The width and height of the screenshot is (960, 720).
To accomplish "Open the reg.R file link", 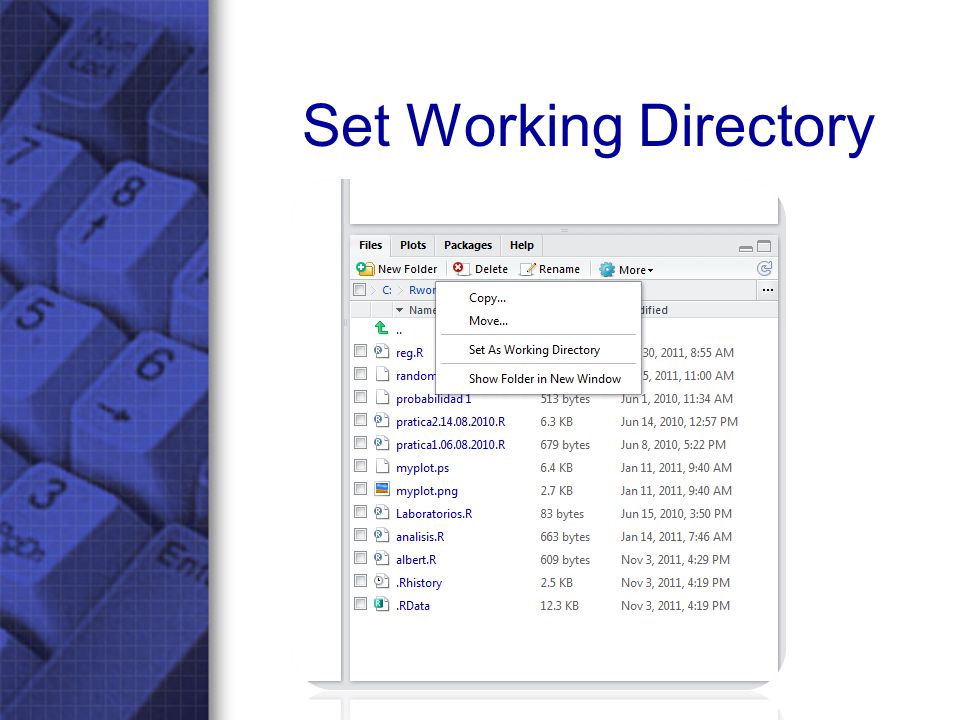I will click(x=410, y=353).
